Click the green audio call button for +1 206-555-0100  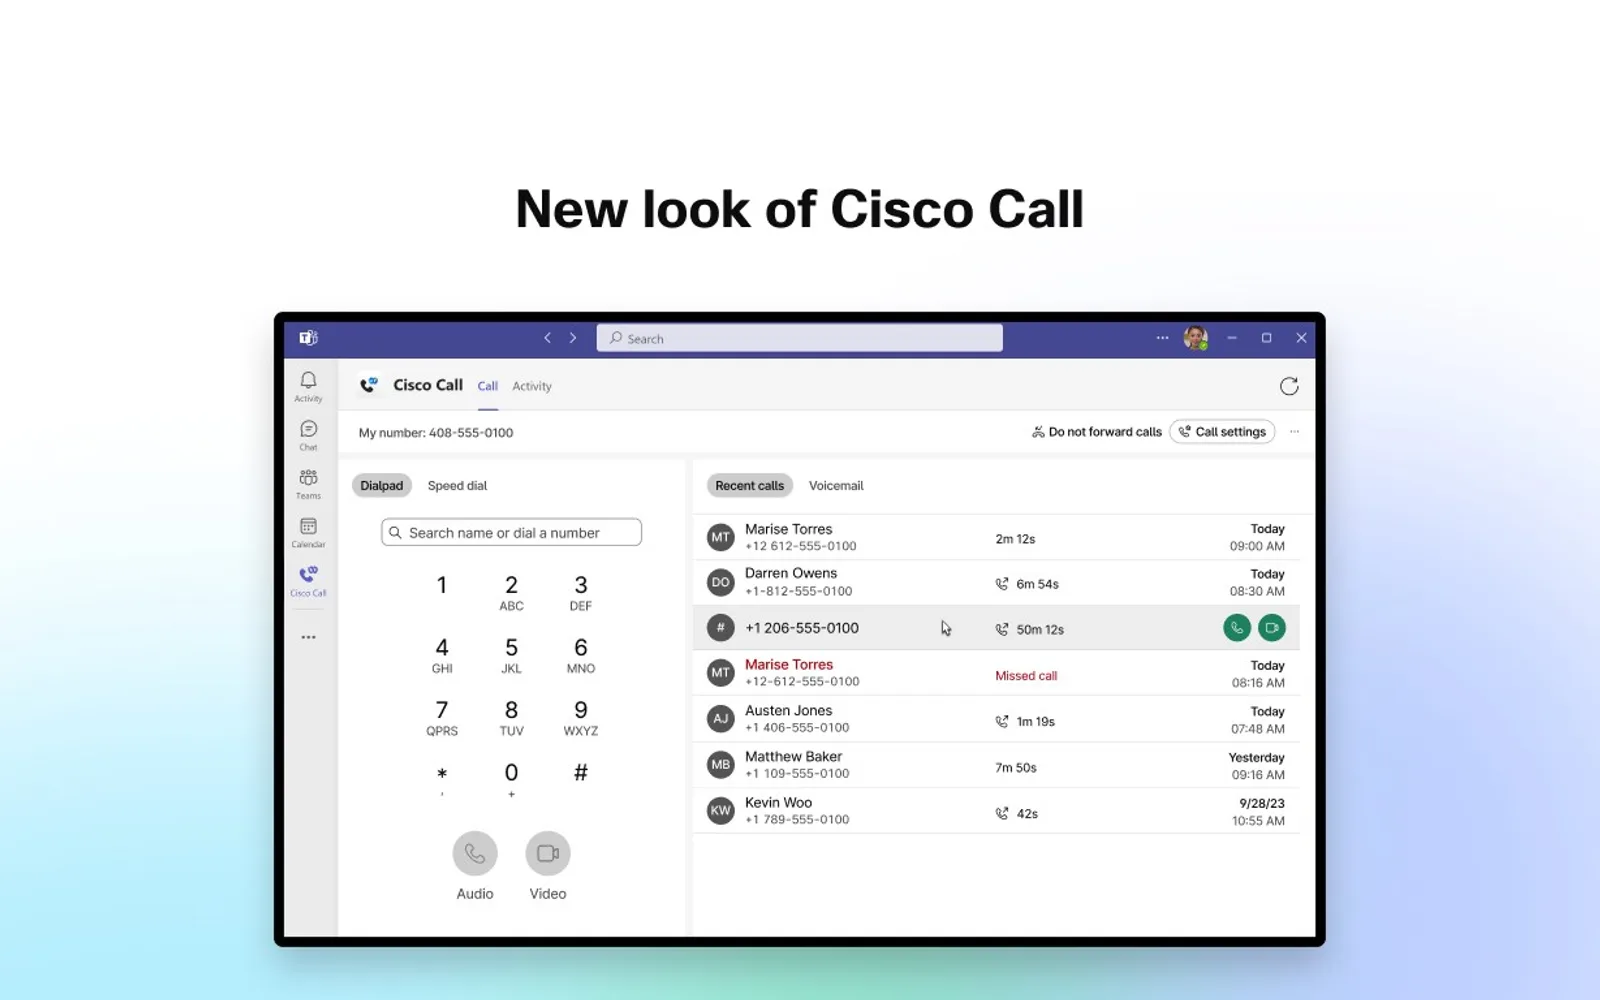pos(1237,628)
